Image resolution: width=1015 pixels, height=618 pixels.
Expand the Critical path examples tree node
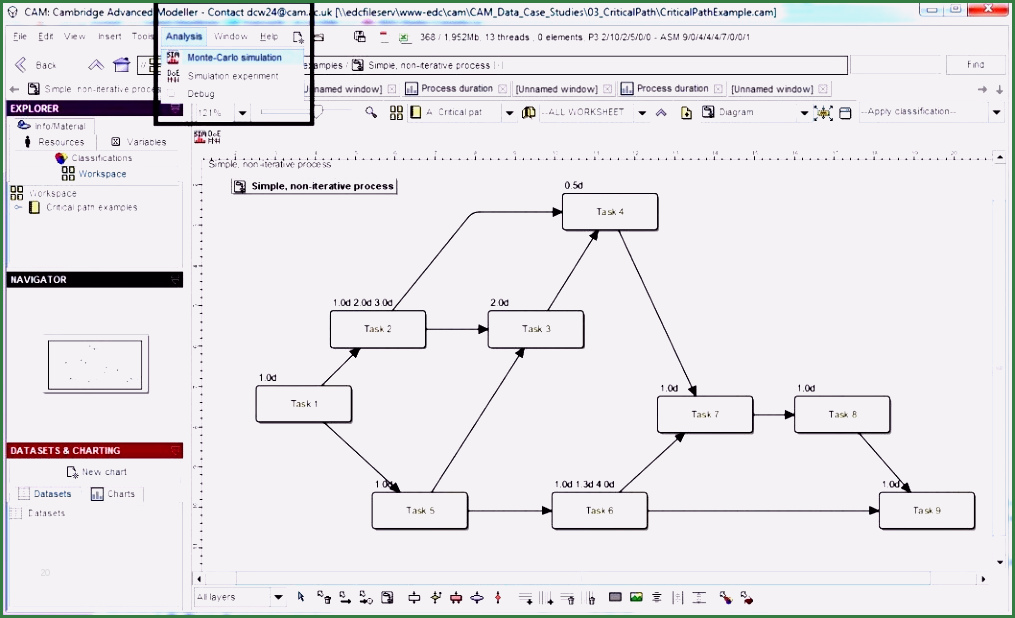(x=18, y=207)
